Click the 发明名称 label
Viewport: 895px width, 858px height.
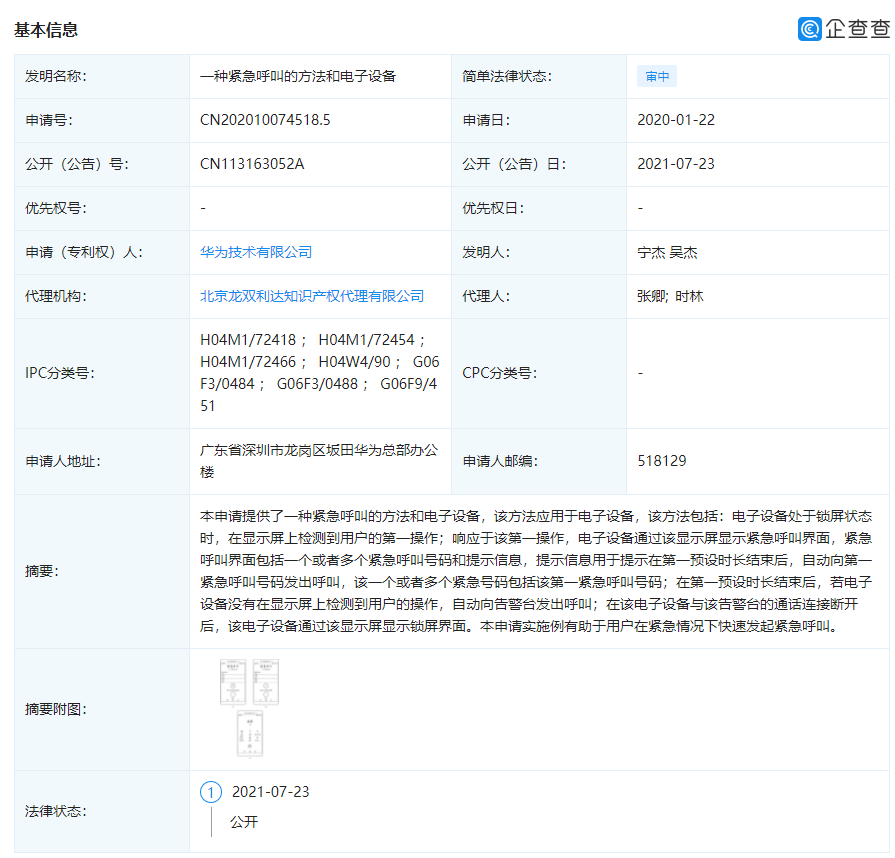click(55, 76)
